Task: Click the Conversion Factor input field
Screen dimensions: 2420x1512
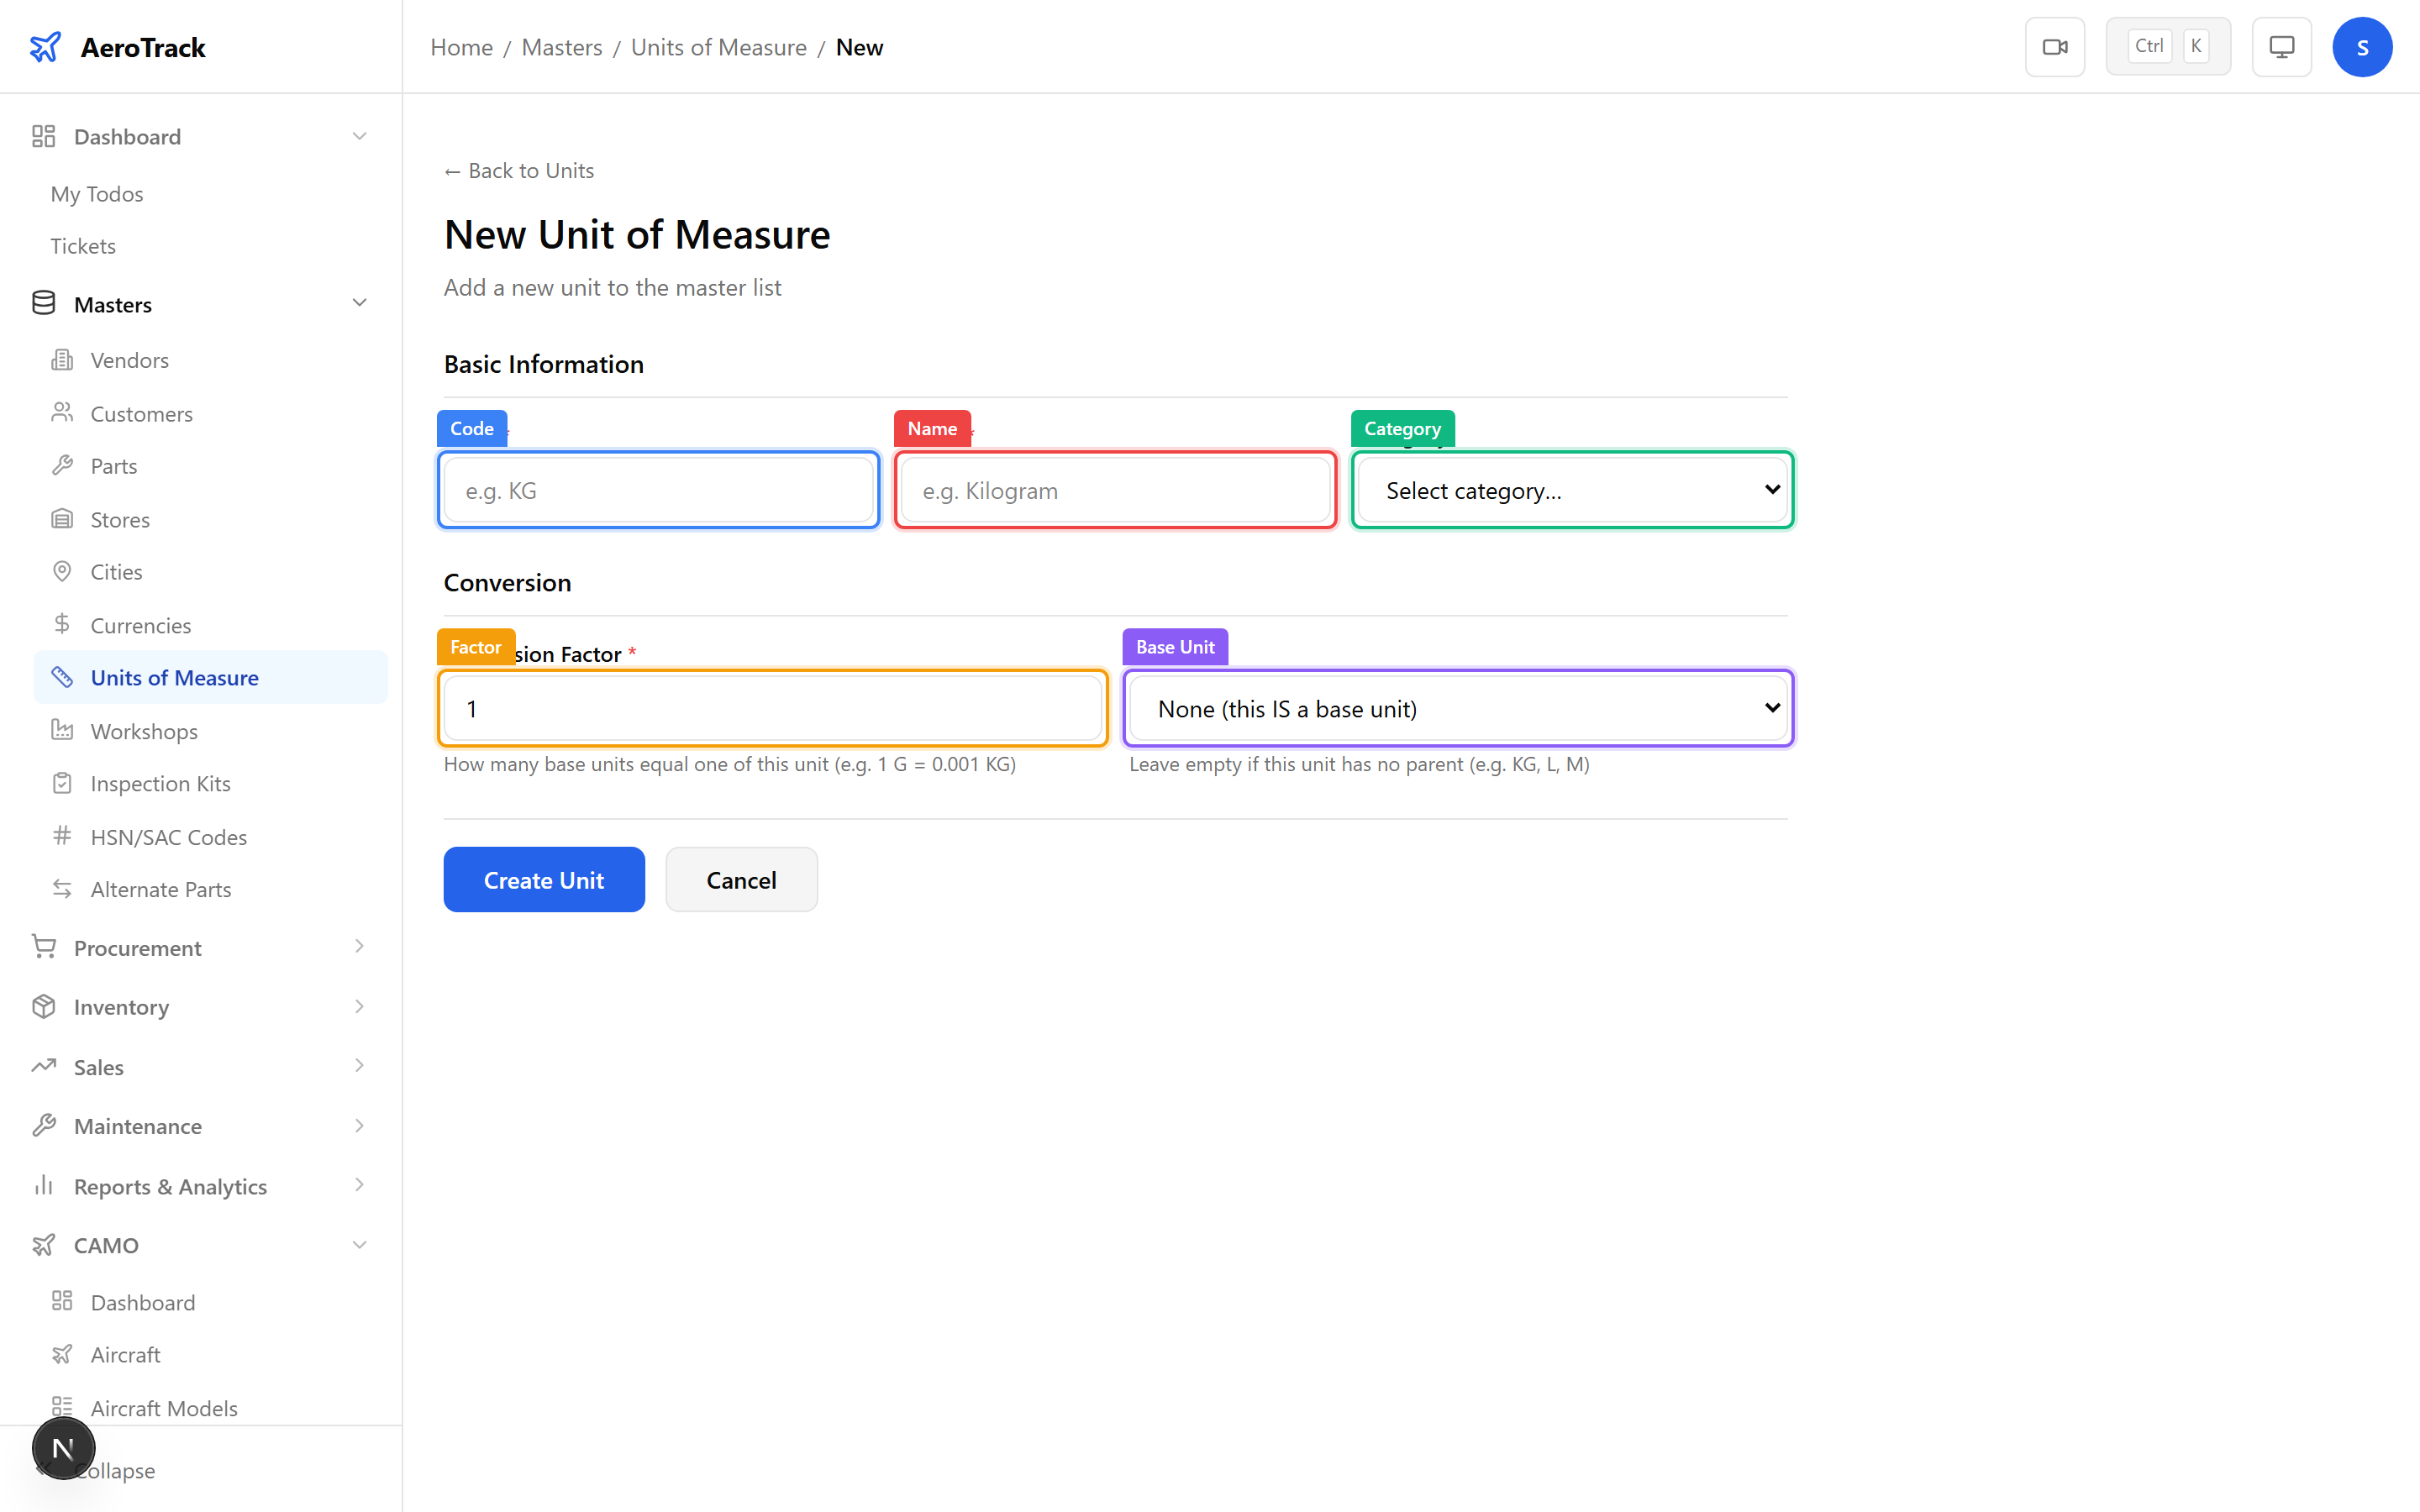Action: pos(772,708)
